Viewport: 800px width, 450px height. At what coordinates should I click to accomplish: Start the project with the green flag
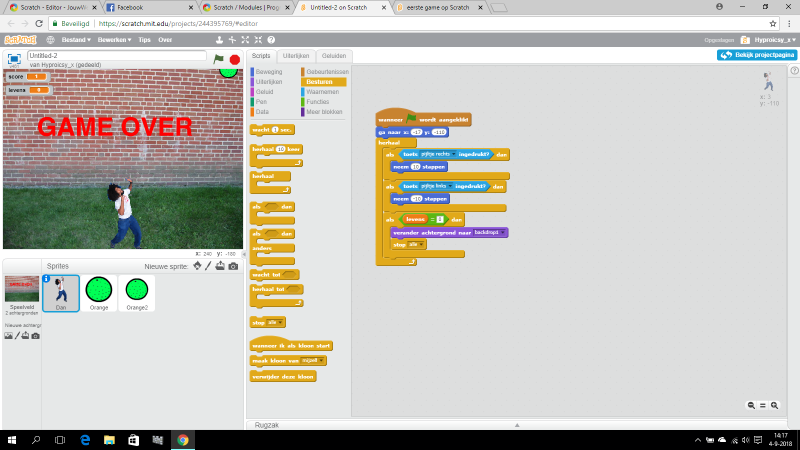tap(218, 59)
